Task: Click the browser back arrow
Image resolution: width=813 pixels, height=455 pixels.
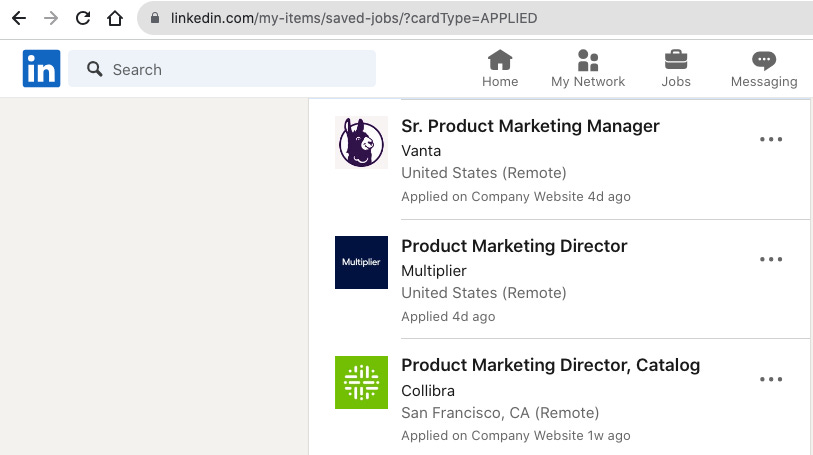Action: coord(18,18)
